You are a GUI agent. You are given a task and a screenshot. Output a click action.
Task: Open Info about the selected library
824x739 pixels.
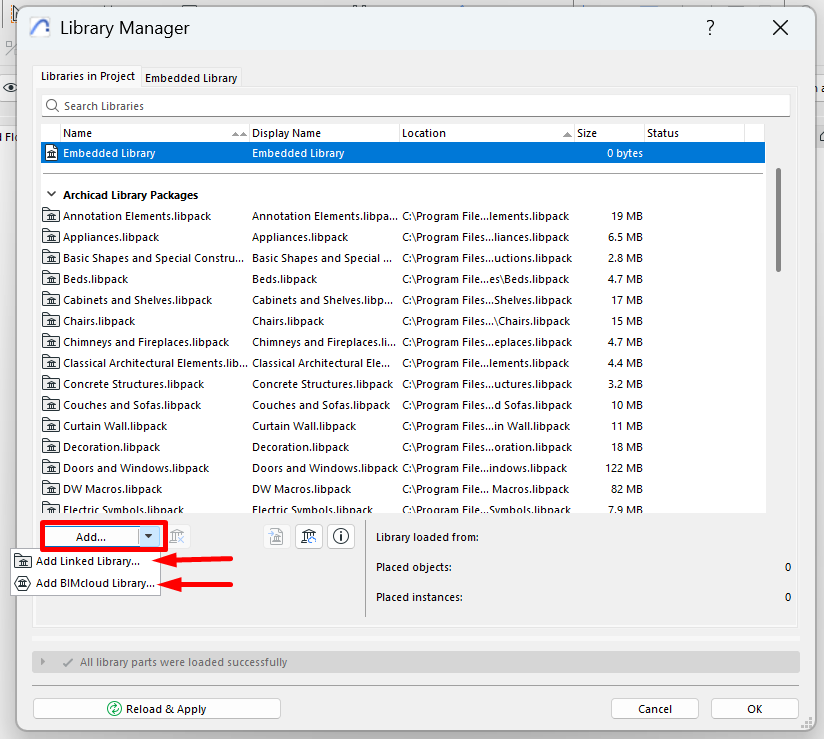[340, 536]
